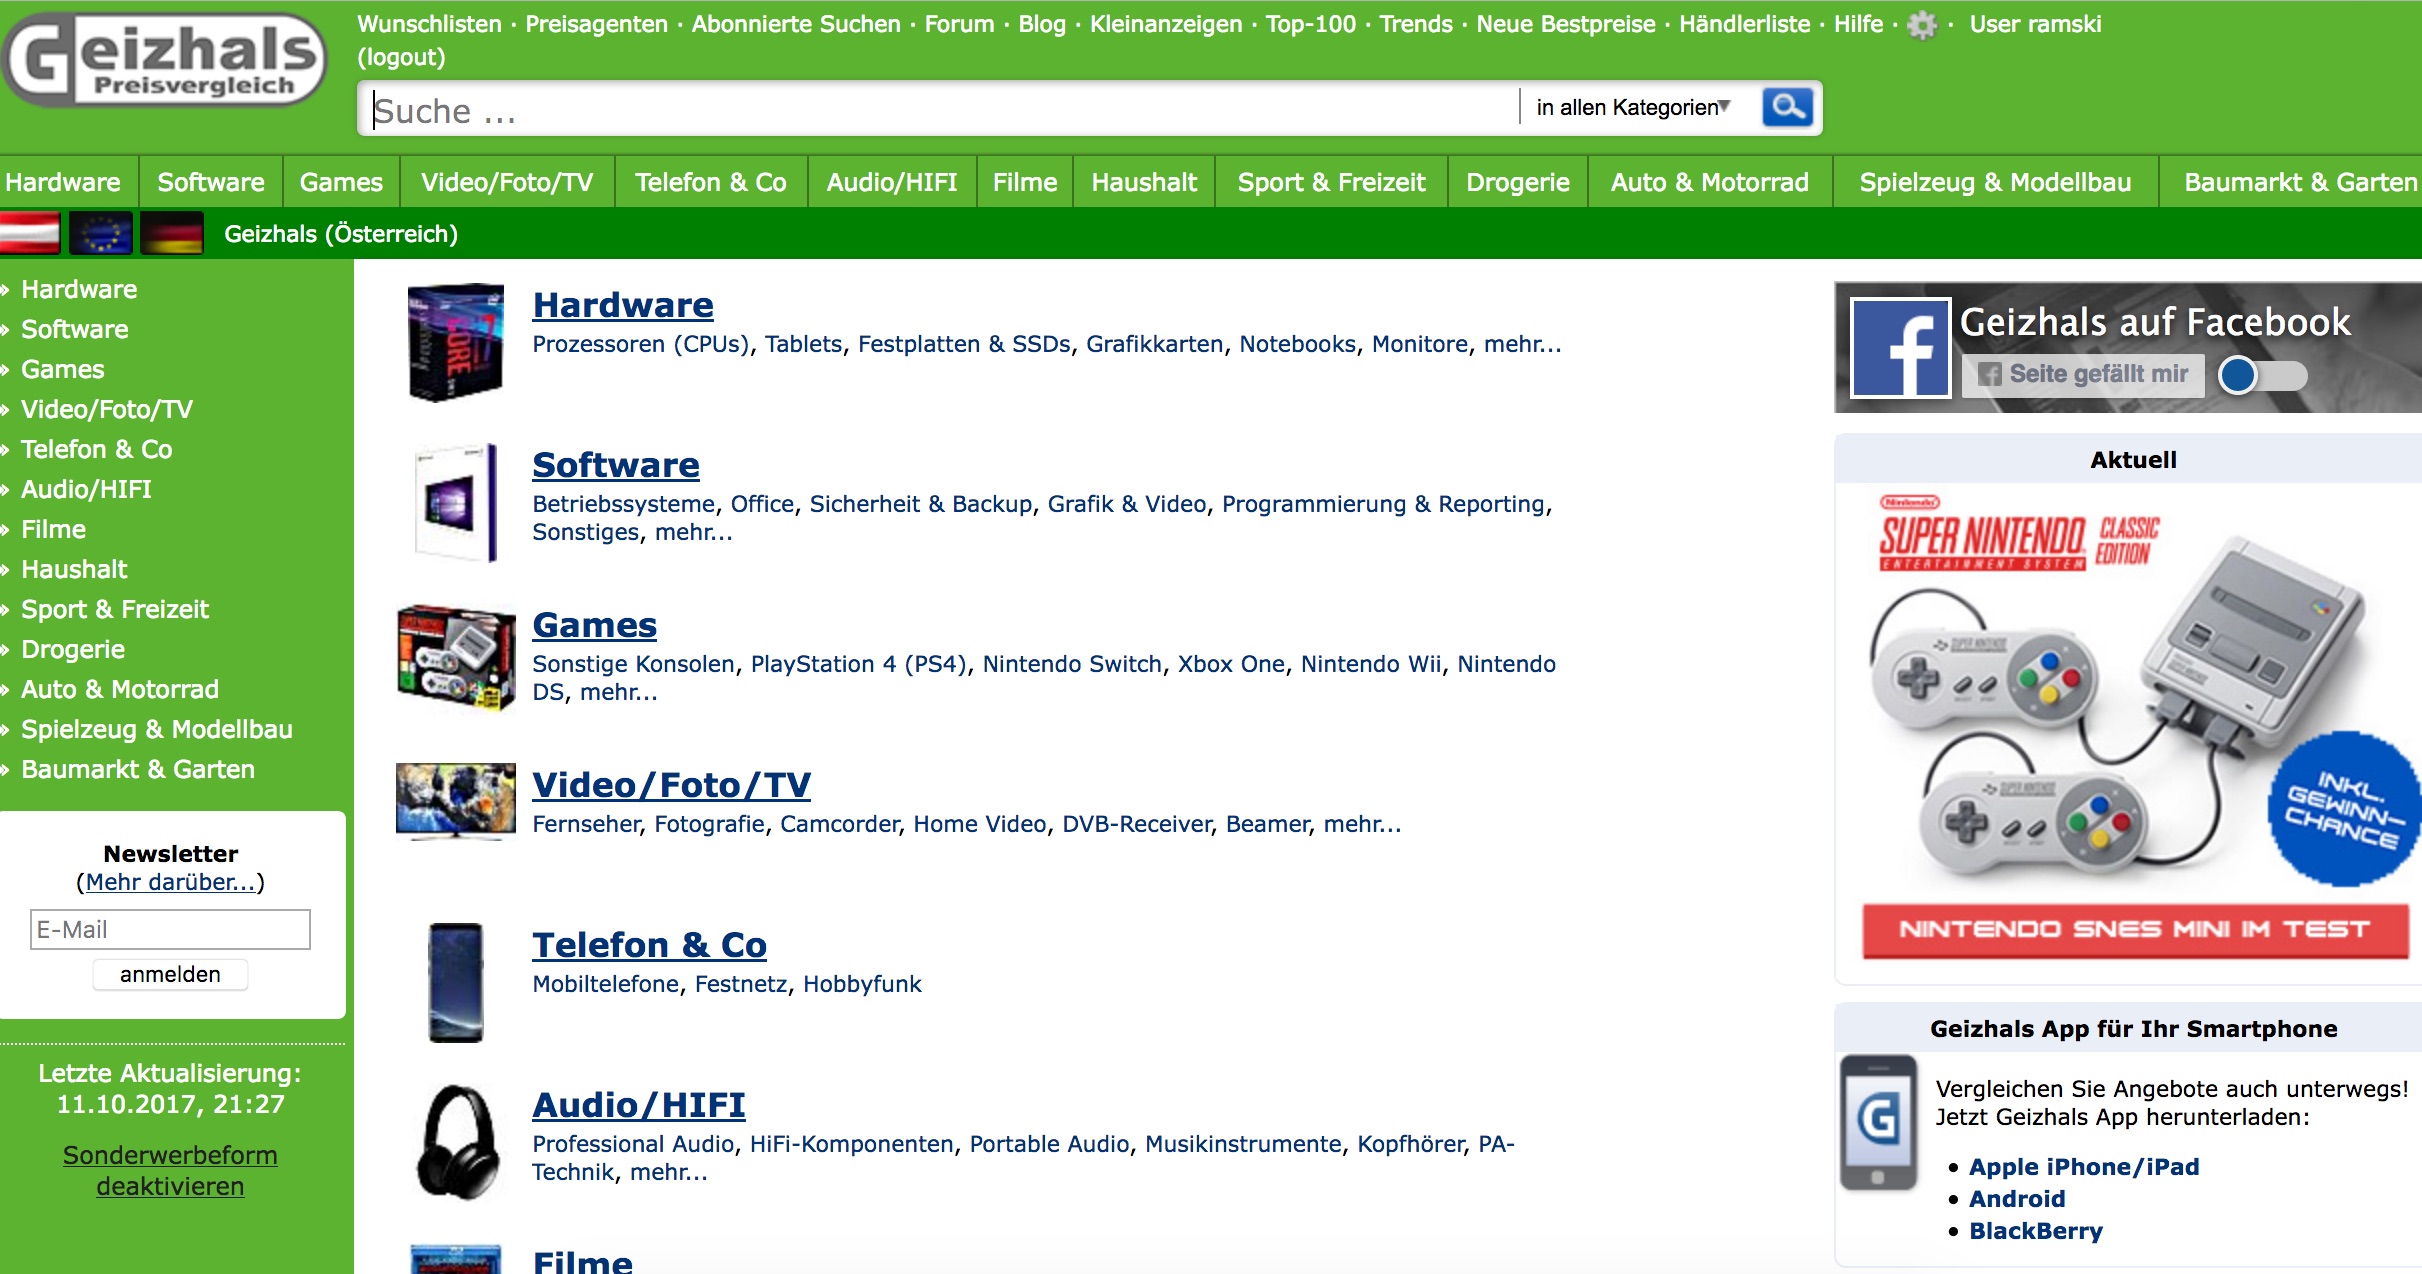This screenshot has height=1274, width=2422.
Task: Click the Hardware CPU box thumbnail
Action: point(456,342)
